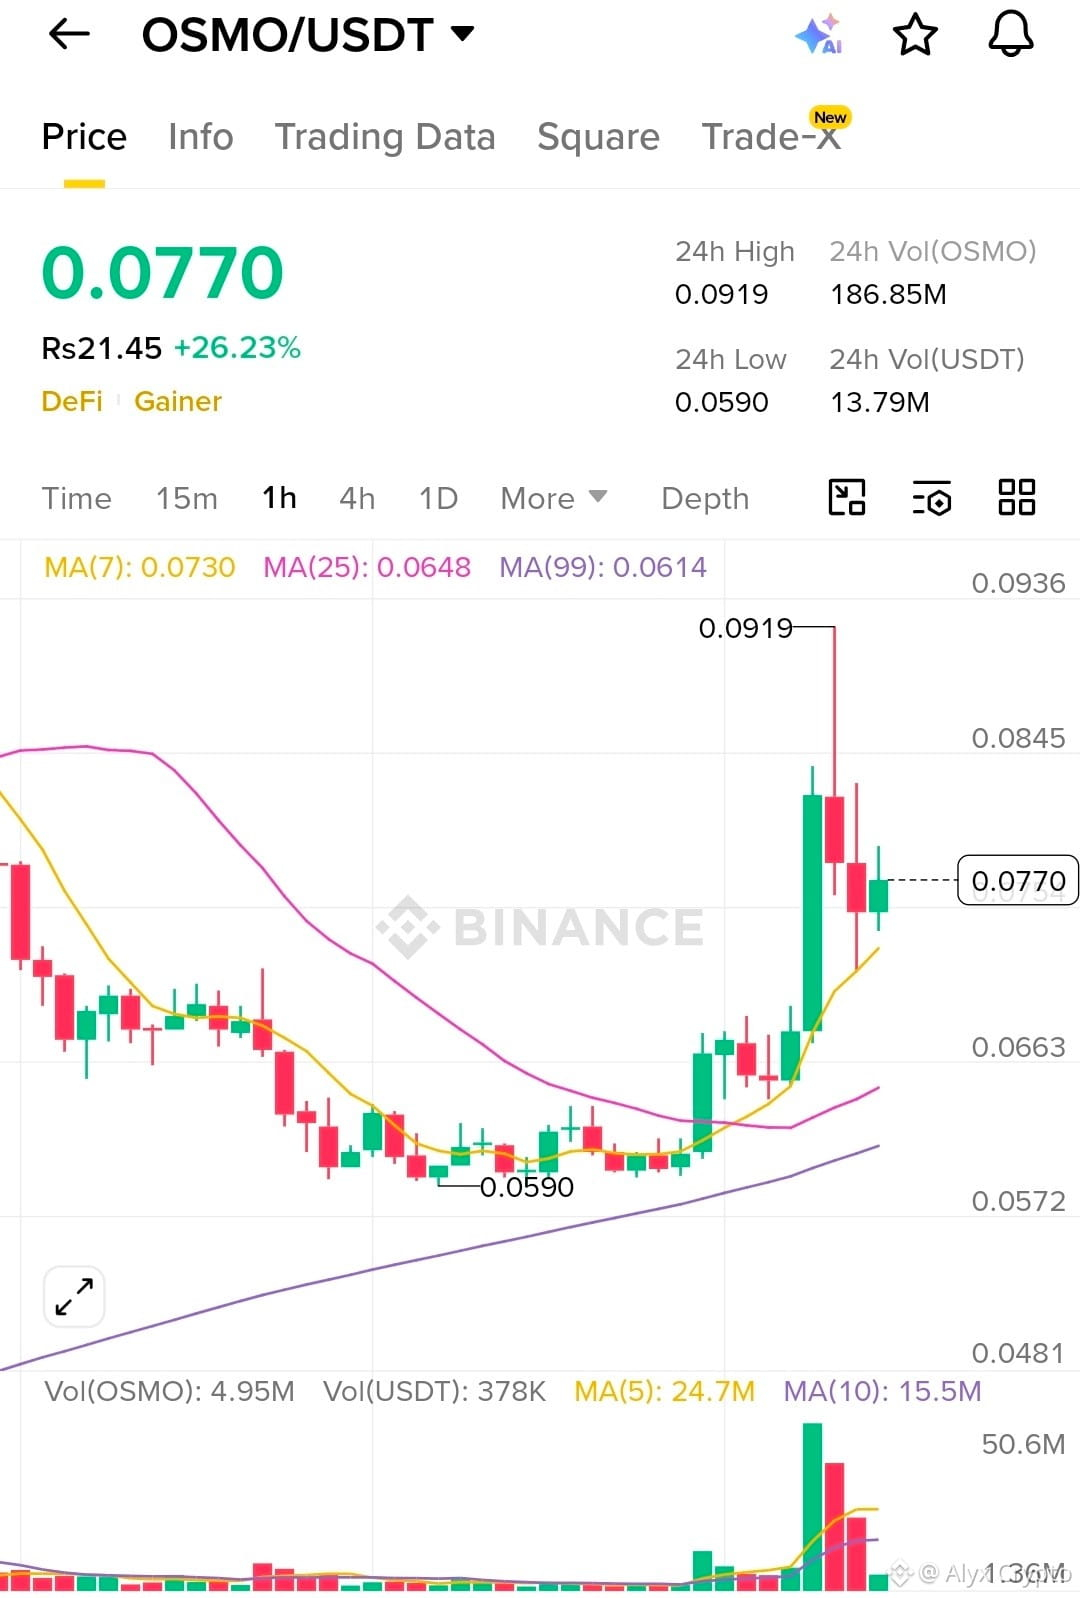Open the AI sparkle assistant icon
The image size is (1080, 1598).
point(819,35)
